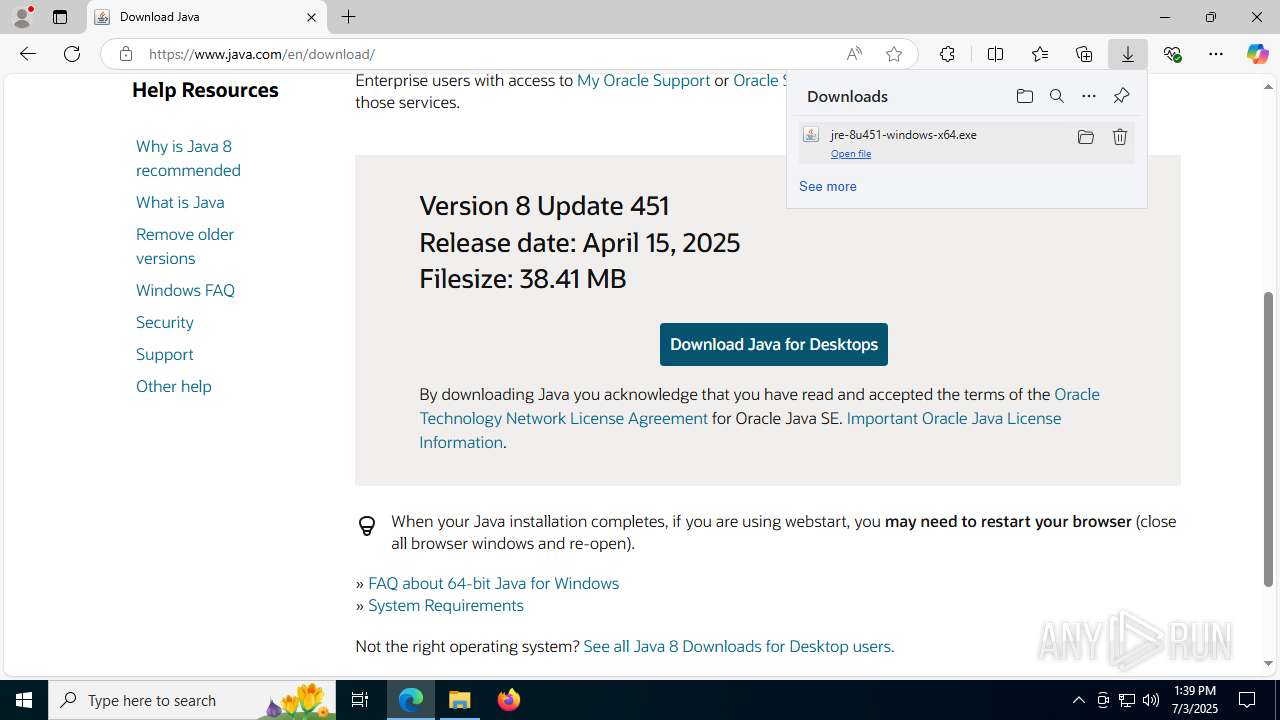Image resolution: width=1280 pixels, height=720 pixels.
Task: Open network status tray icon
Action: 1127,700
